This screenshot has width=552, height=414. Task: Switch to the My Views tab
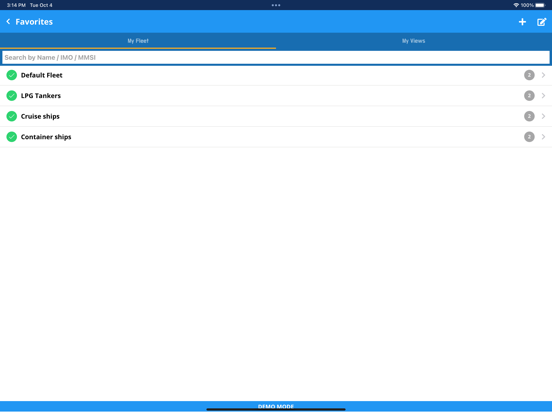tap(414, 41)
